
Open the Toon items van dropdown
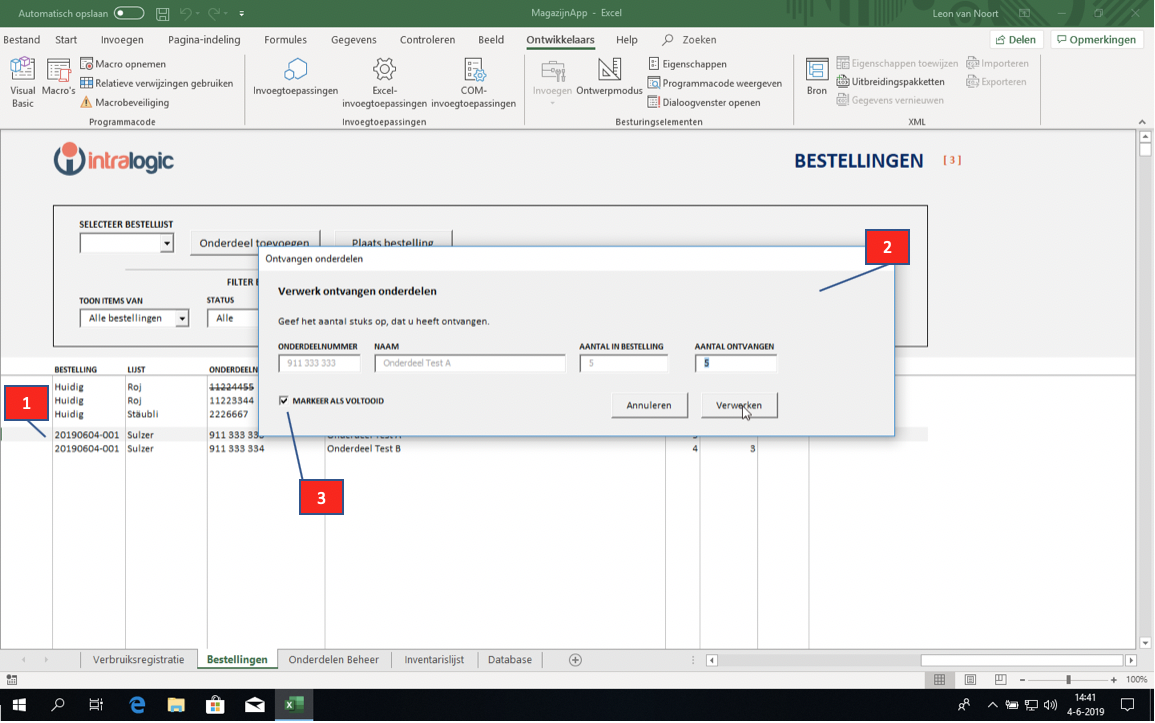(x=182, y=319)
